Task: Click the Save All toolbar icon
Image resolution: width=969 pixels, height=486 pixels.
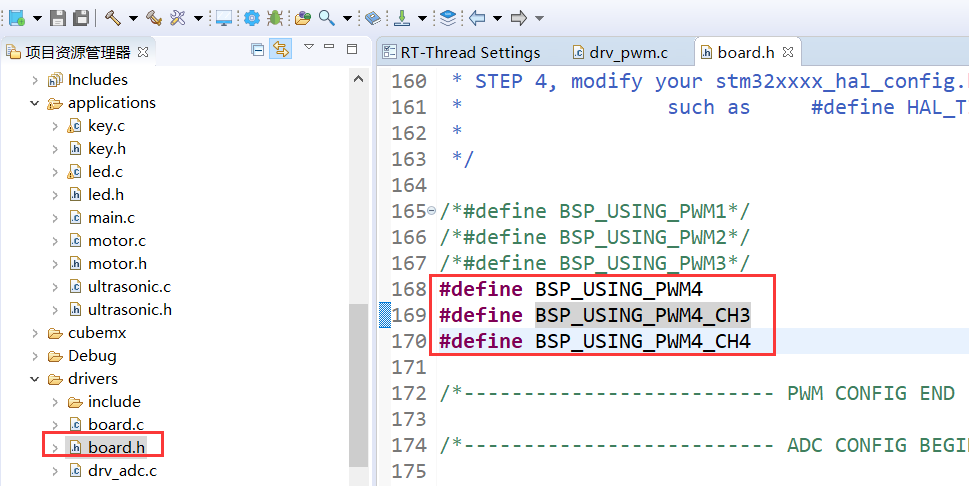Action: (x=81, y=18)
